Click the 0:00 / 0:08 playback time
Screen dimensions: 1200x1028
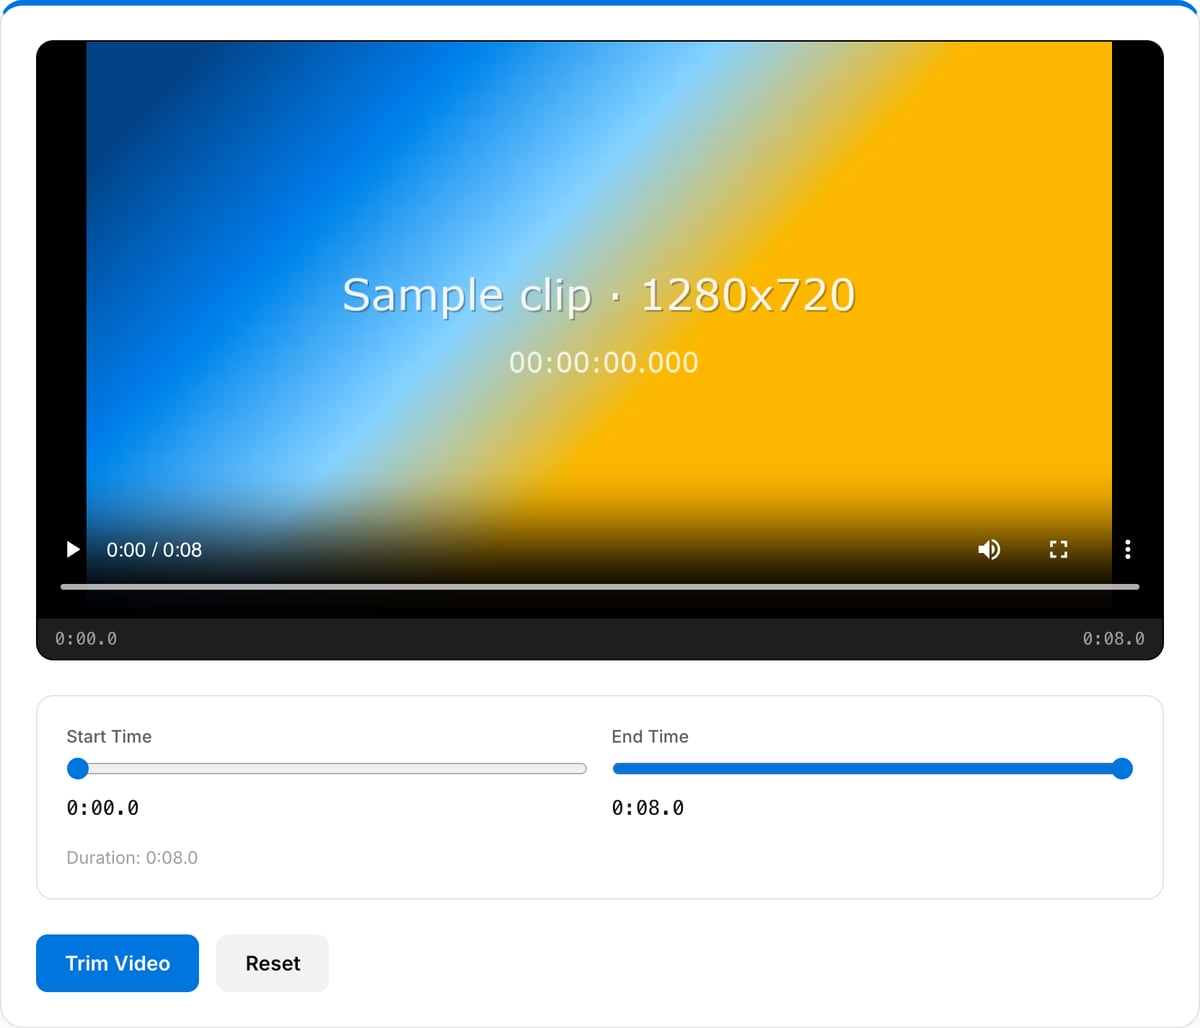click(154, 550)
